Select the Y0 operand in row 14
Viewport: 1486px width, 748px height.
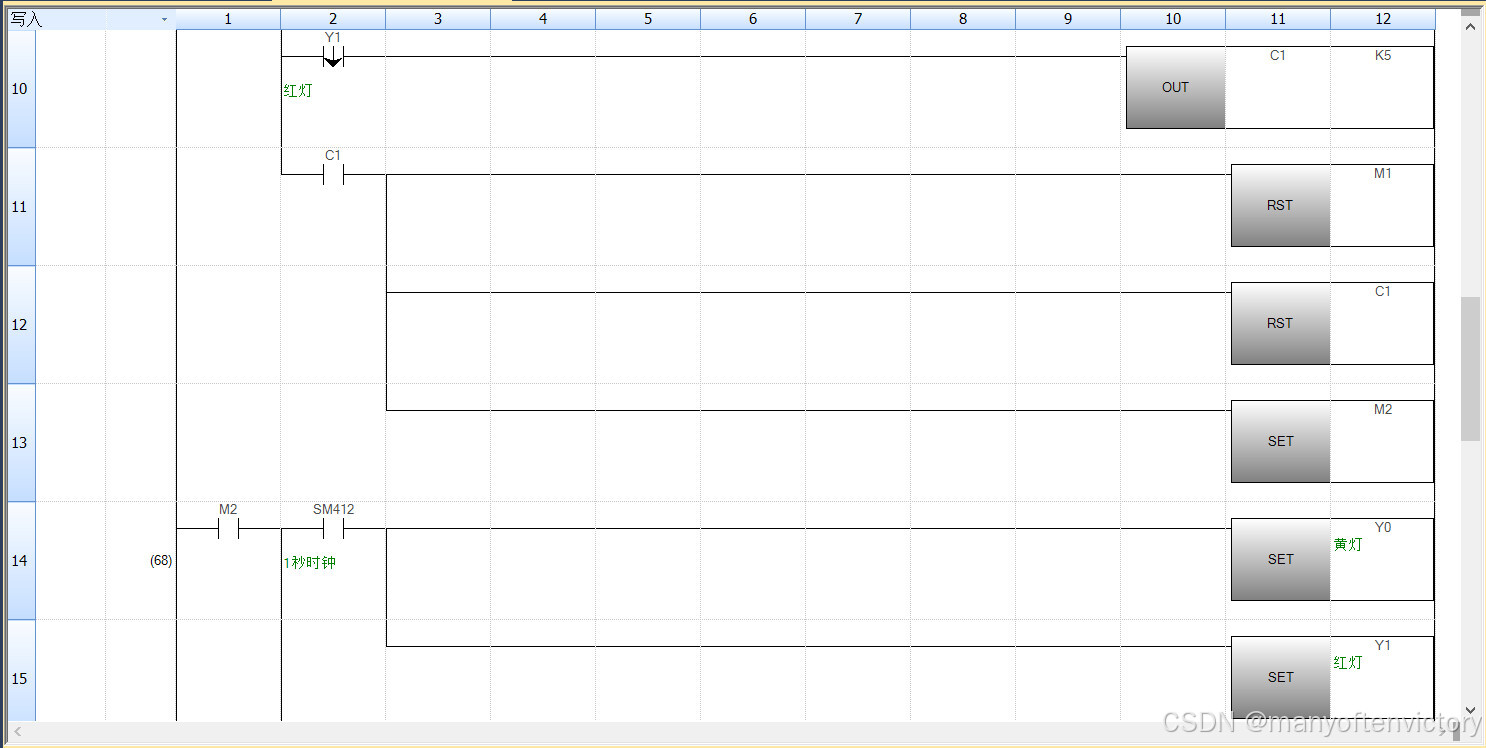point(1383,528)
